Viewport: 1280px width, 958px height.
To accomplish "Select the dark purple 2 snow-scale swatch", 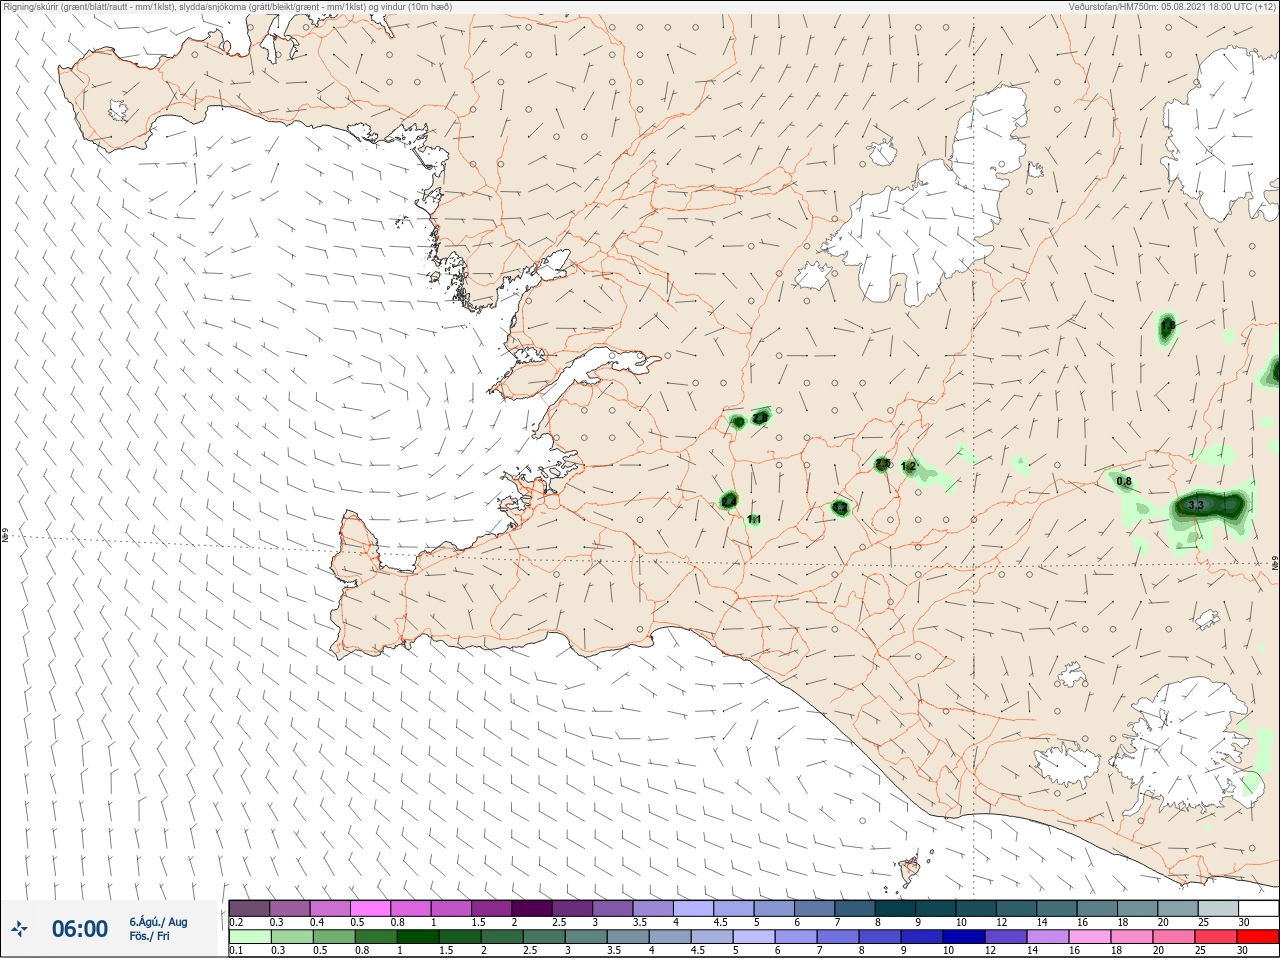I will pyautogui.click(x=532, y=908).
